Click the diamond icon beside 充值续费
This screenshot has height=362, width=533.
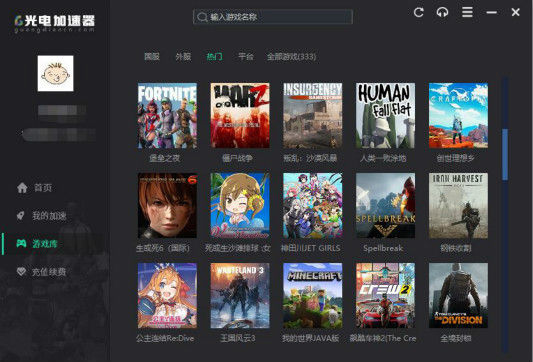21,272
